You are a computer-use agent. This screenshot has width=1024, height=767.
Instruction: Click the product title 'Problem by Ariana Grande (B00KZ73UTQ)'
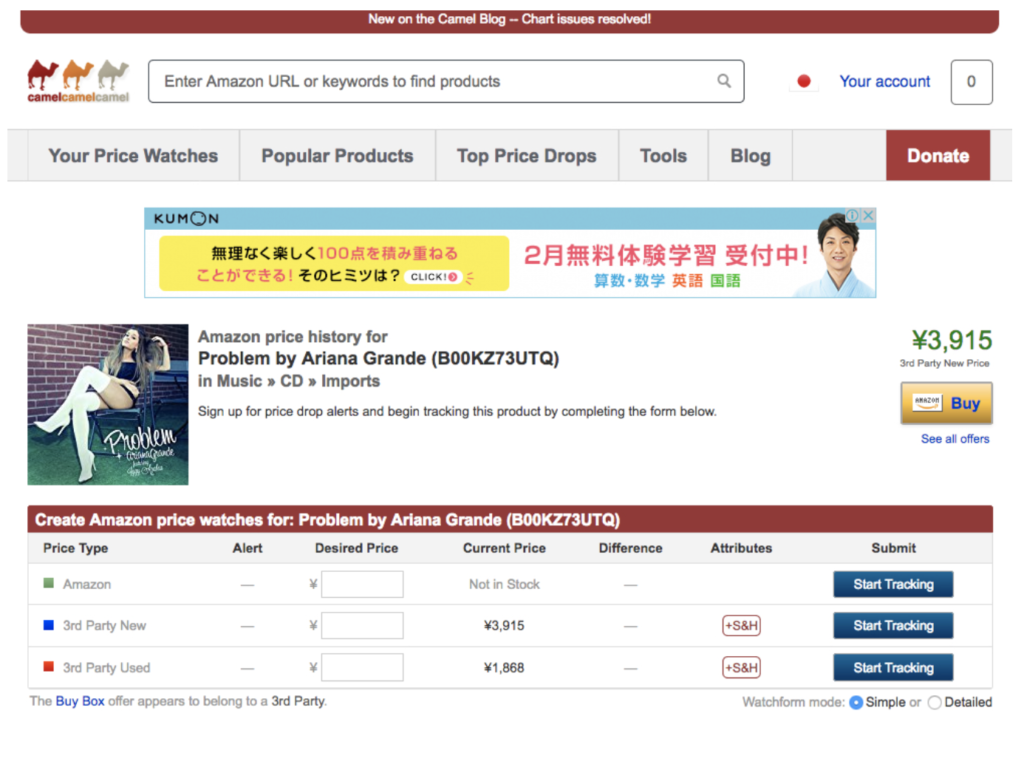pyautogui.click(x=378, y=359)
